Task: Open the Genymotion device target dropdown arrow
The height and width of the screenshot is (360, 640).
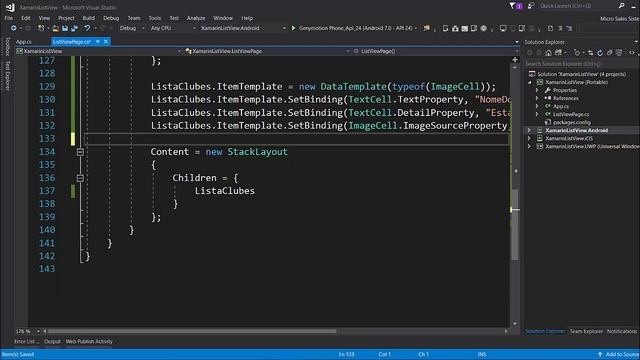Action: 416,28
